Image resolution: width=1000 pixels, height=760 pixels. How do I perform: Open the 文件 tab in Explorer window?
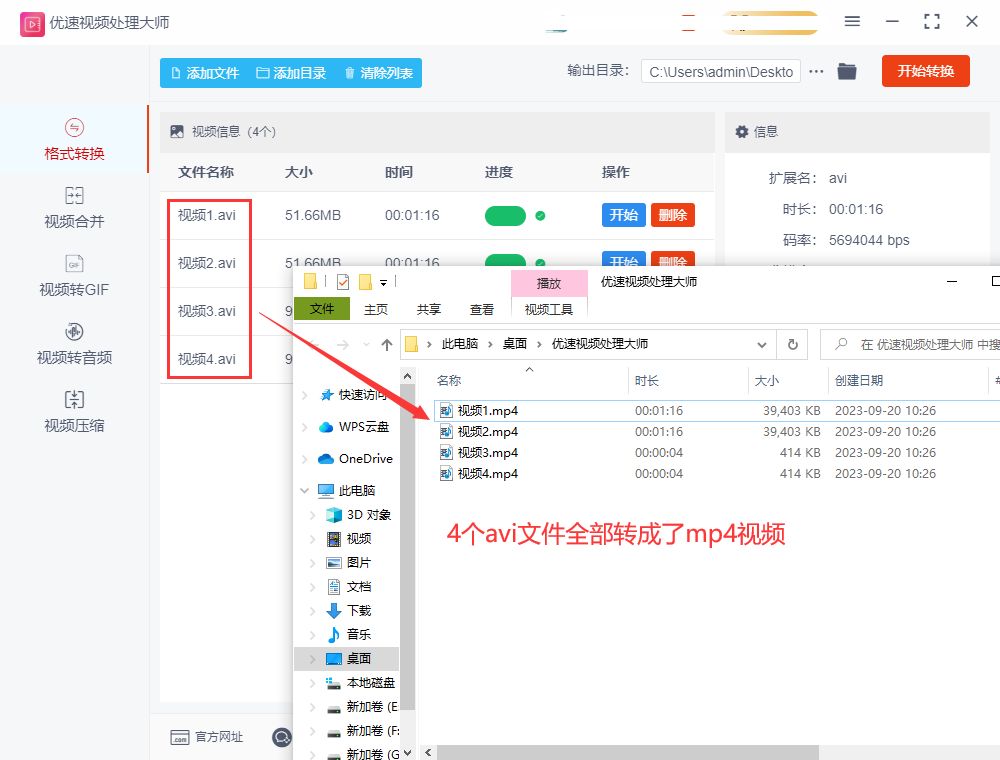click(x=321, y=309)
